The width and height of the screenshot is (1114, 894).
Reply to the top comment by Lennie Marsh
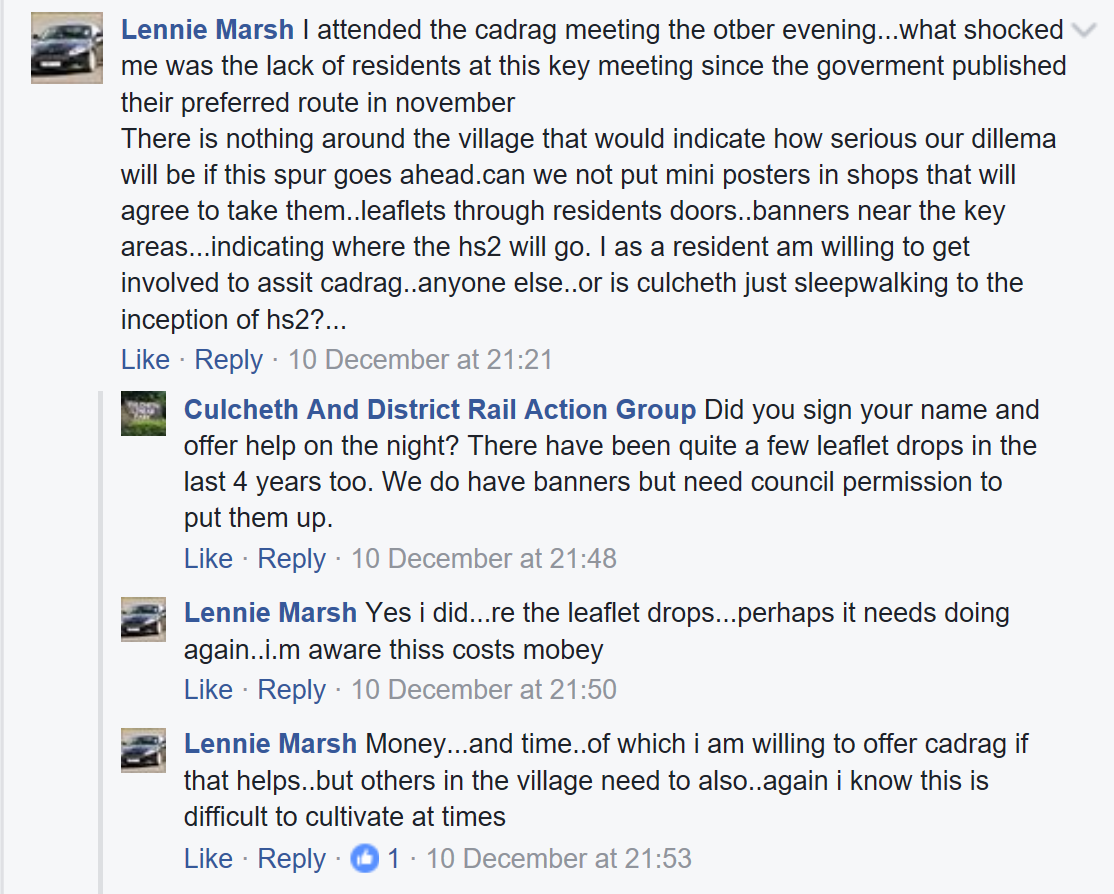(228, 360)
